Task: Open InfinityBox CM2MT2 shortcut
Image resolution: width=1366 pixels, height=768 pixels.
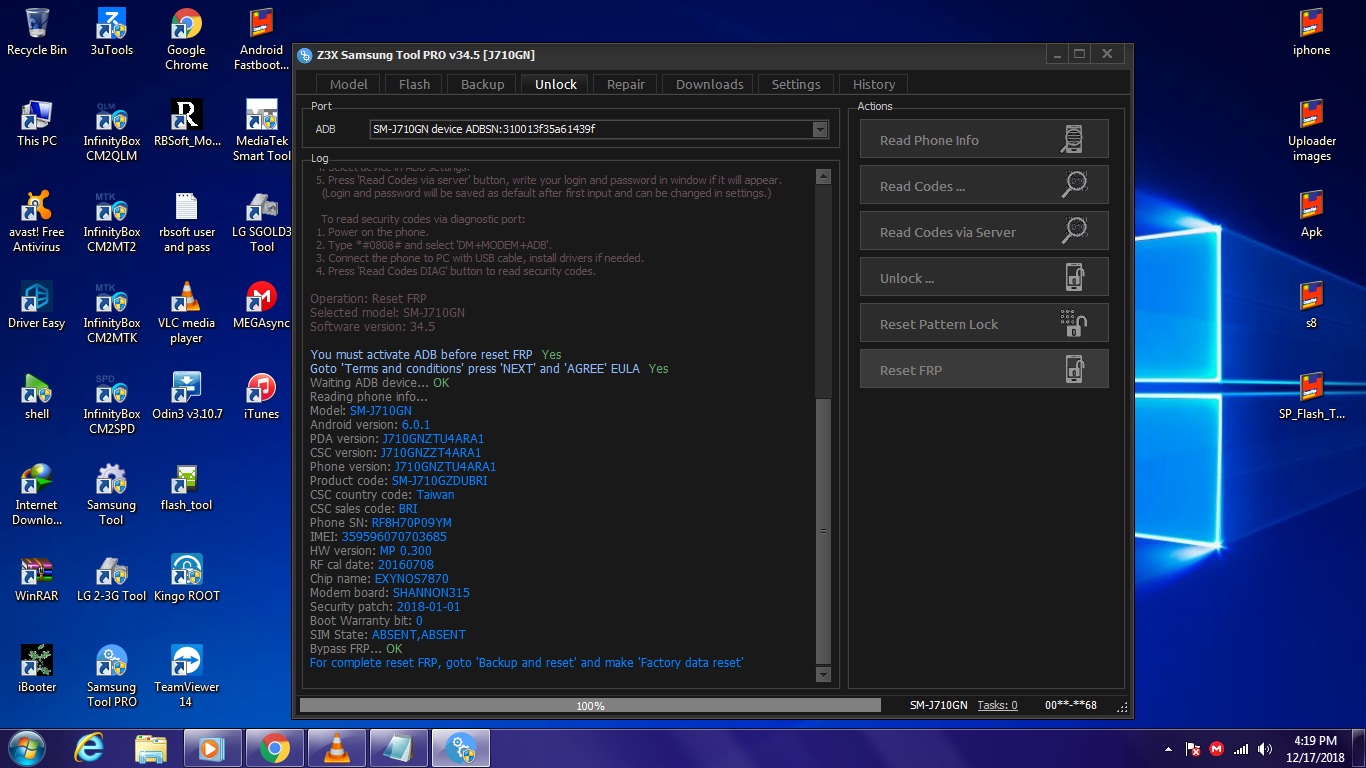Action: 111,221
